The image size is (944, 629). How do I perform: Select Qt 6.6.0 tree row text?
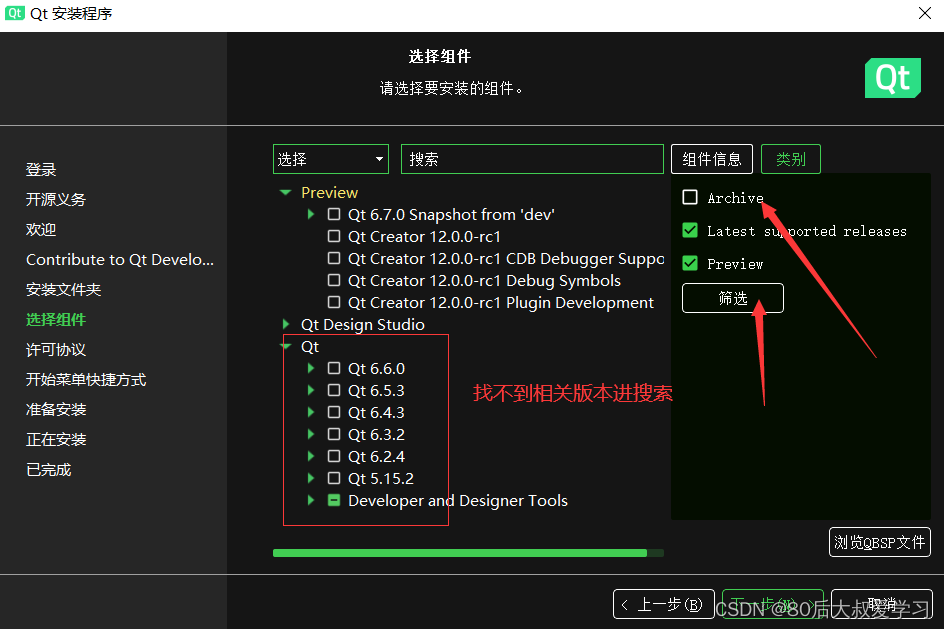[x=376, y=368]
